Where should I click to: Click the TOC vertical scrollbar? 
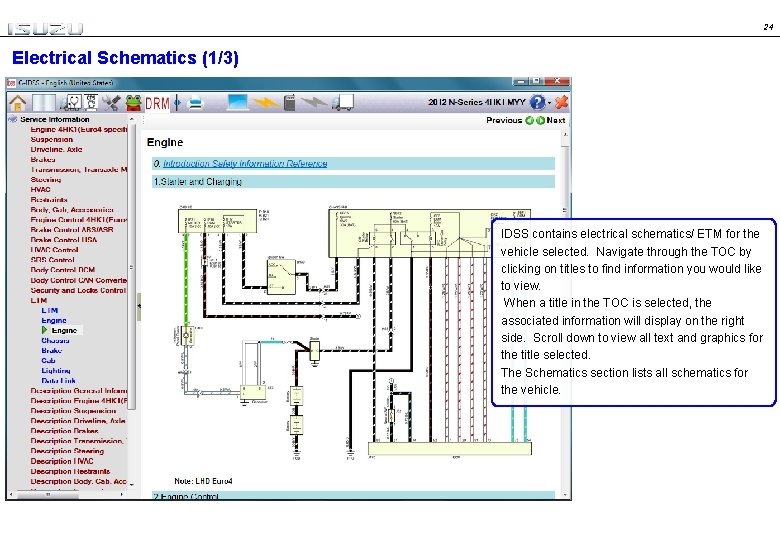click(x=131, y=267)
